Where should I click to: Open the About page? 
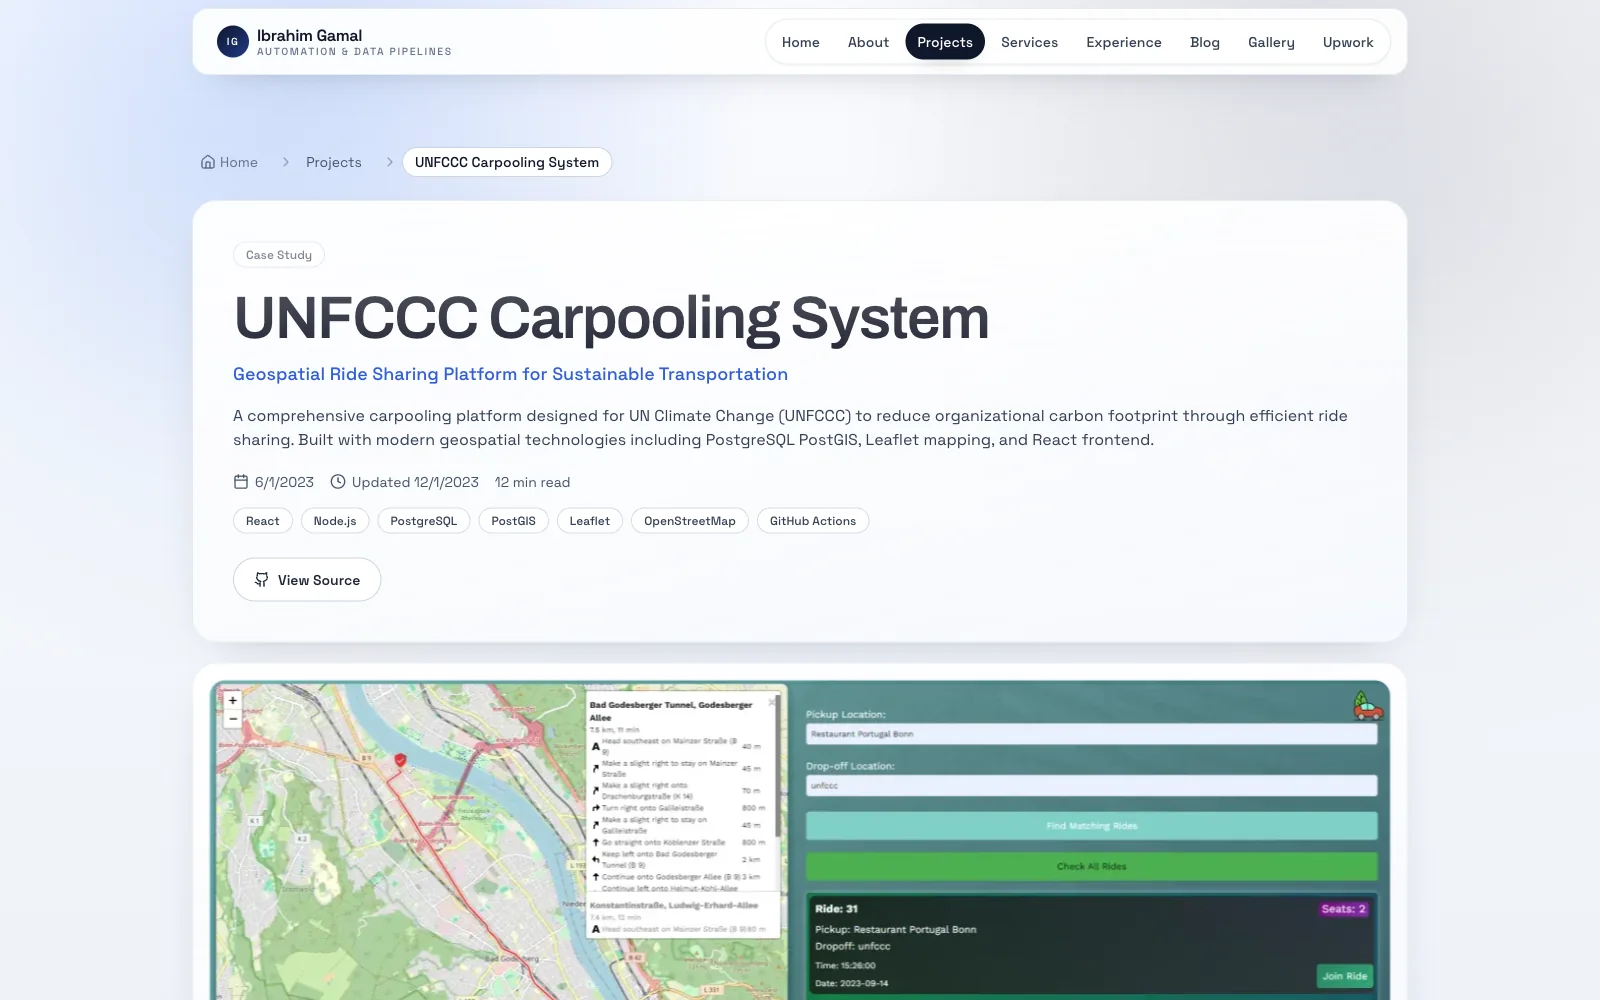click(x=867, y=42)
